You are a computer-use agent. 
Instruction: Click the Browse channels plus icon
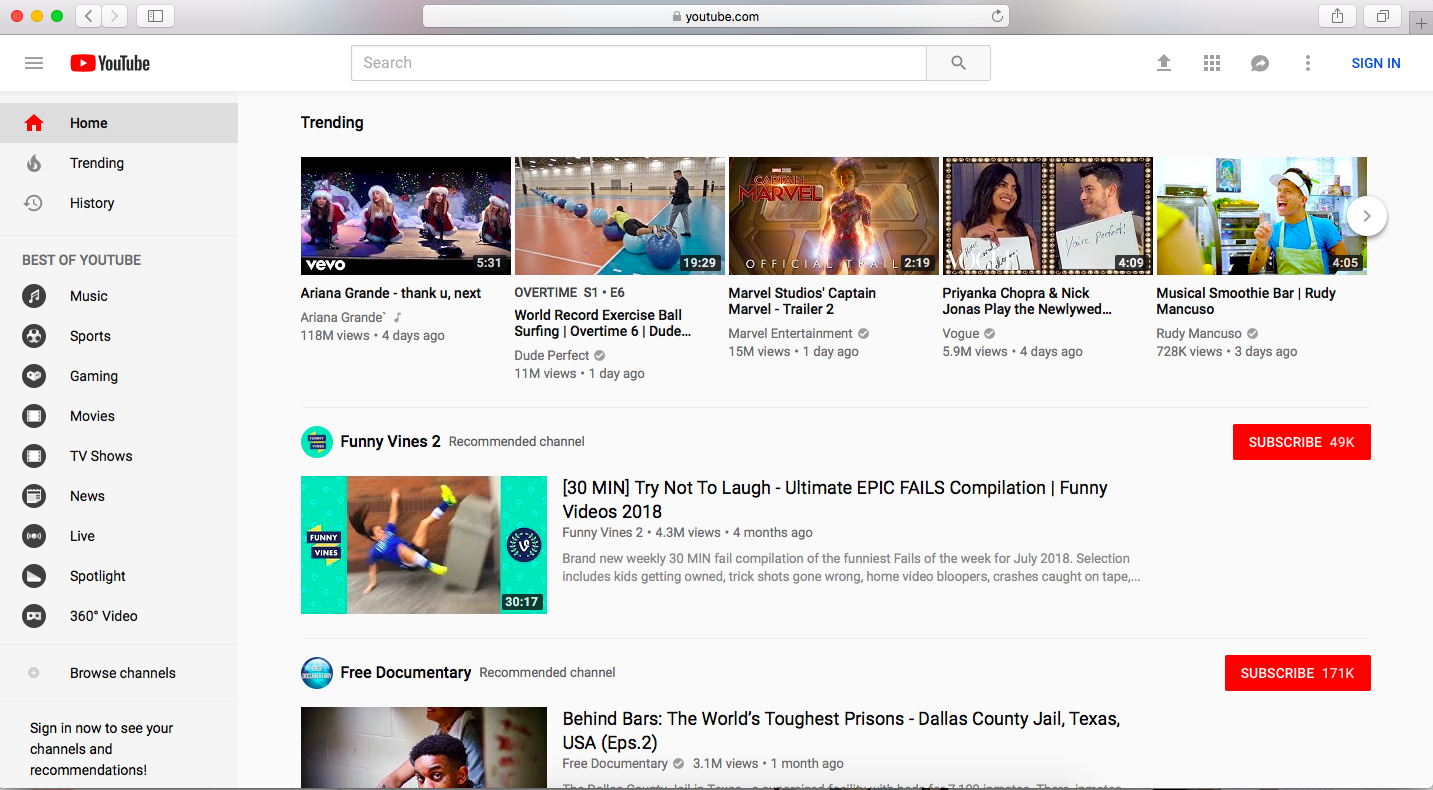(34, 673)
